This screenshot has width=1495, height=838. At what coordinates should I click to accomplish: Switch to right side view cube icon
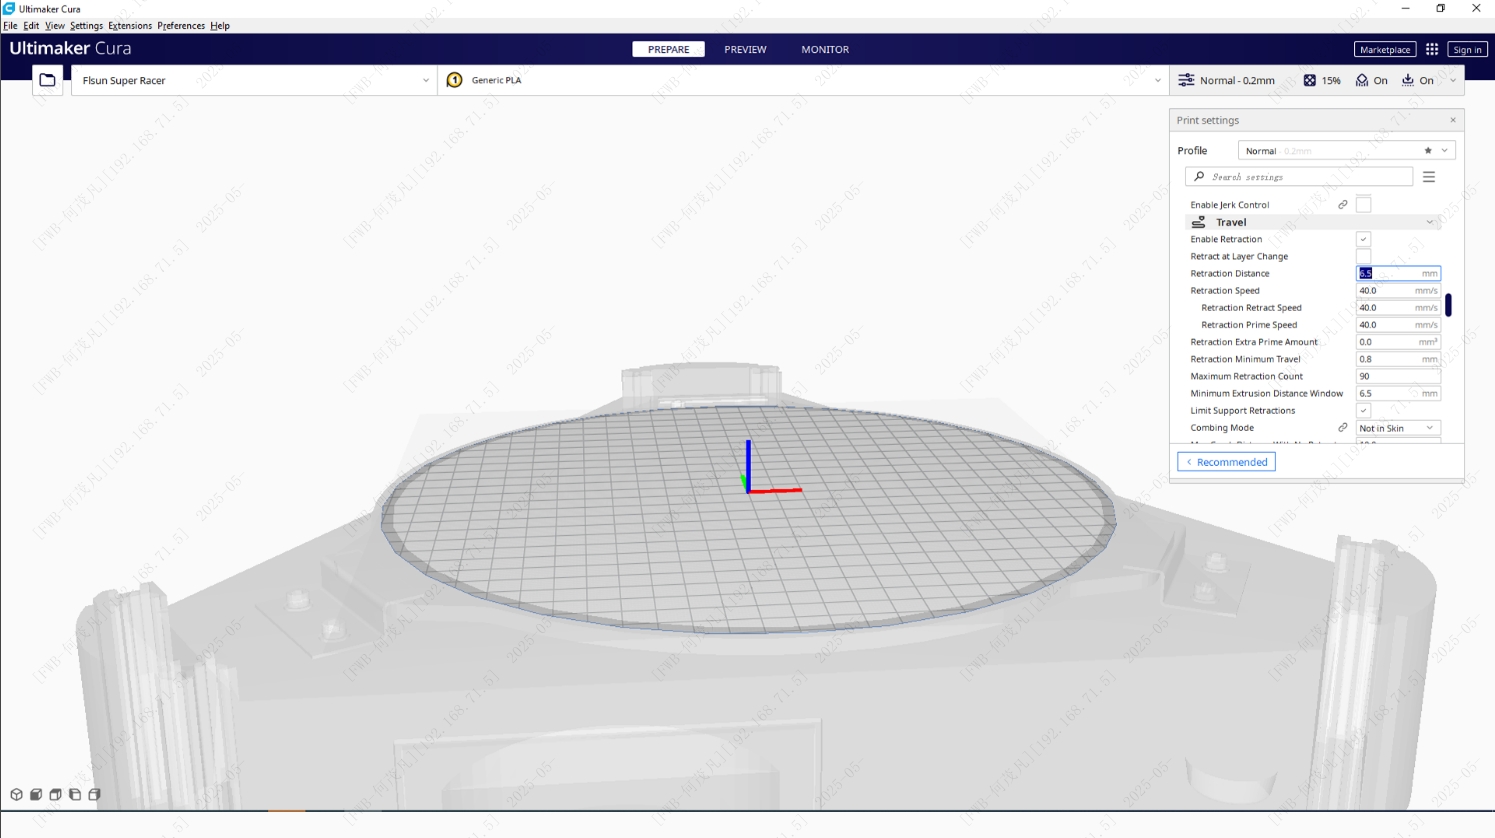[95, 795]
